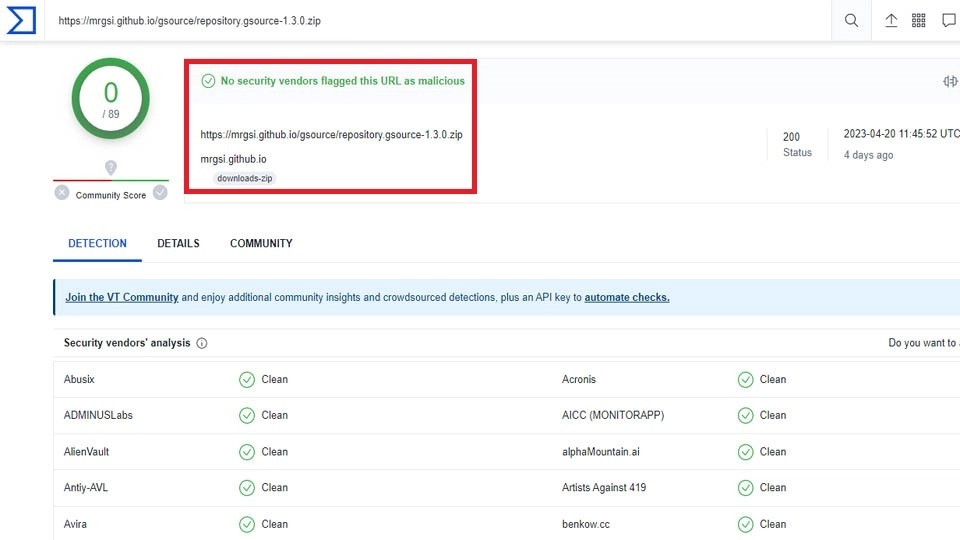Click the '4 days ago' text

(x=868, y=155)
